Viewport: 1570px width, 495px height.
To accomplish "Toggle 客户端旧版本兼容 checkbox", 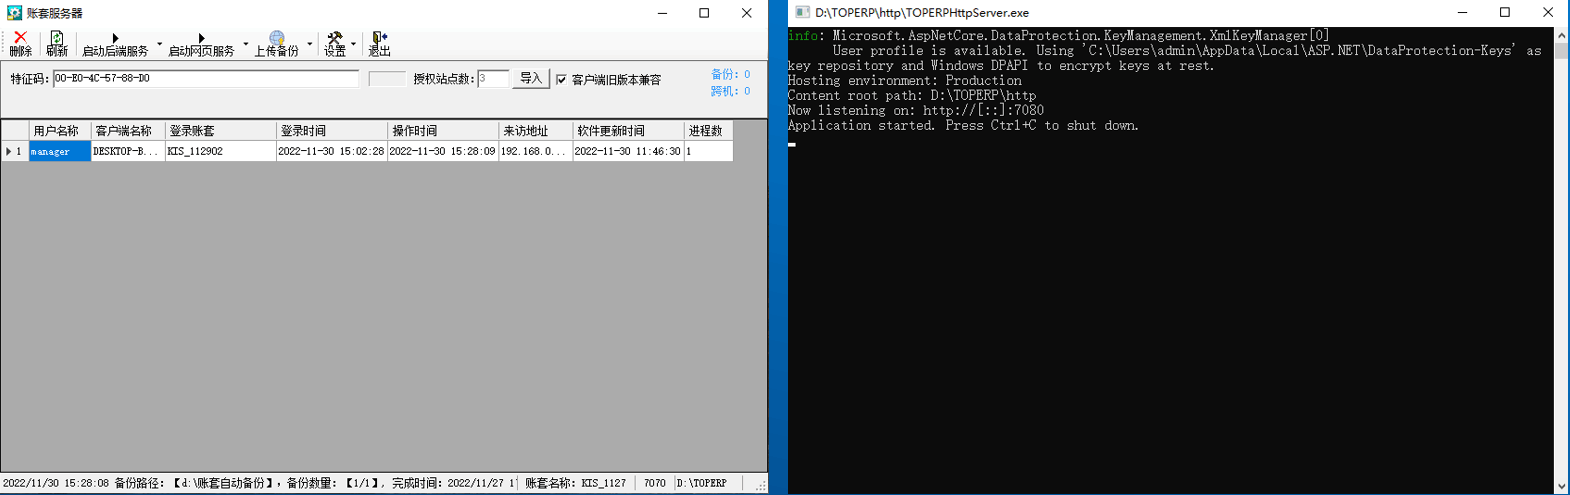I will pos(561,80).
